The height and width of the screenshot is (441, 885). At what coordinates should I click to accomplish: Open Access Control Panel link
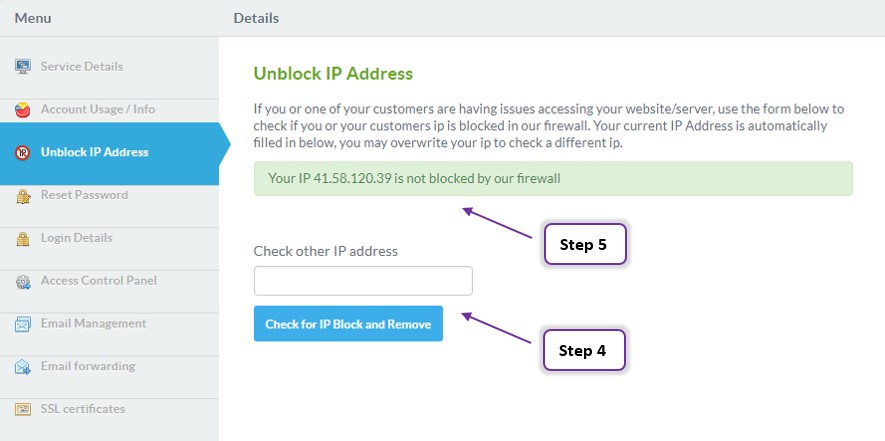point(109,281)
